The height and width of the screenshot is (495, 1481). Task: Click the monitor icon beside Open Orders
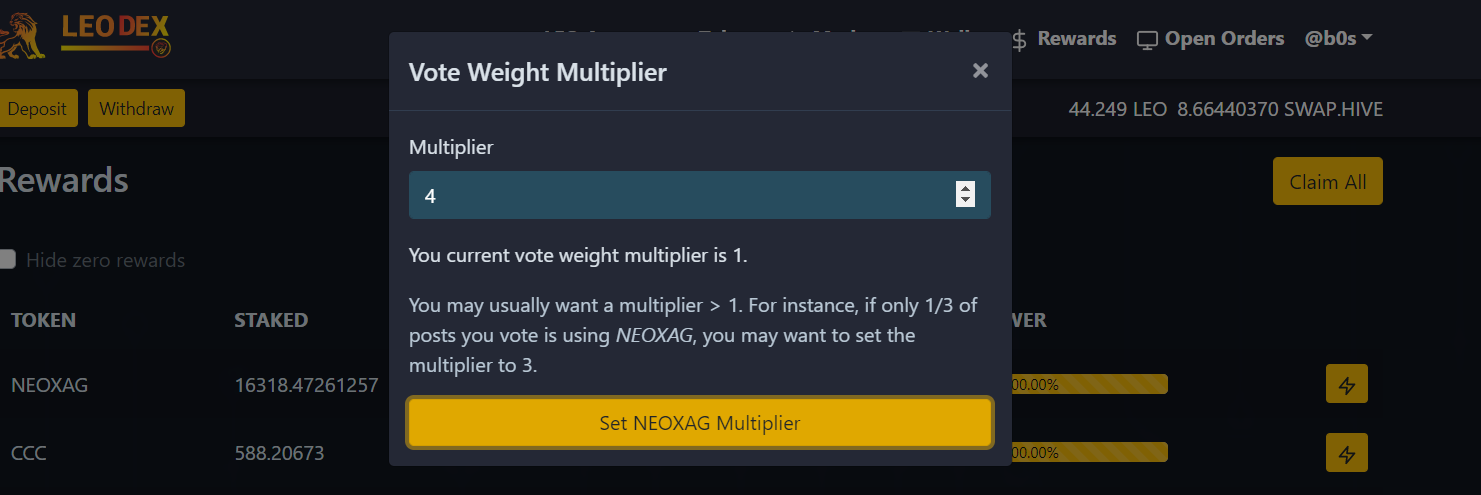[1147, 40]
